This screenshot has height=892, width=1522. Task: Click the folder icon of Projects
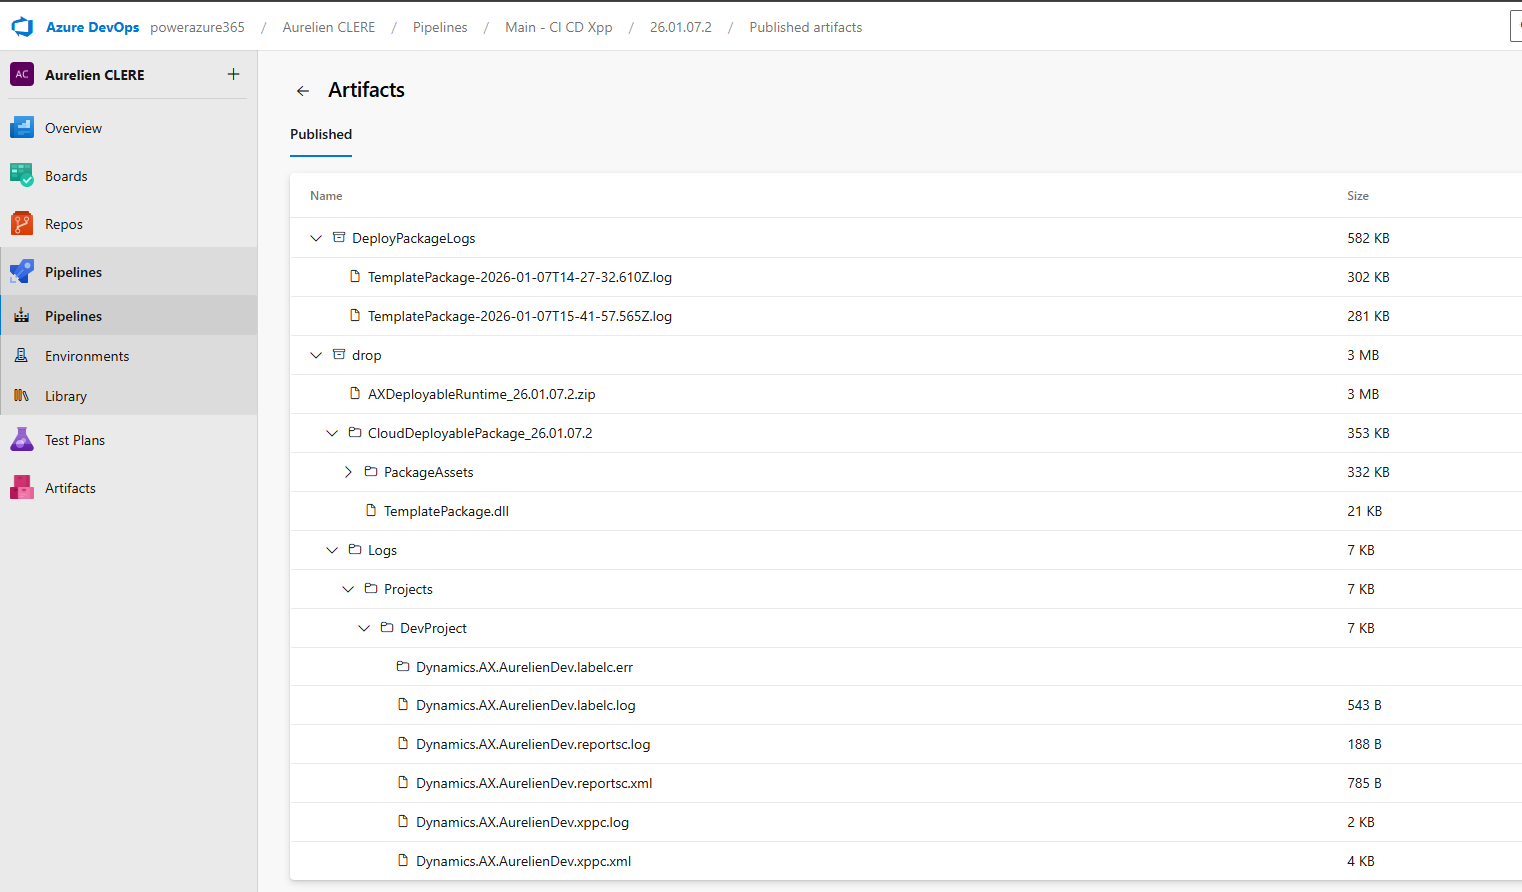click(371, 589)
